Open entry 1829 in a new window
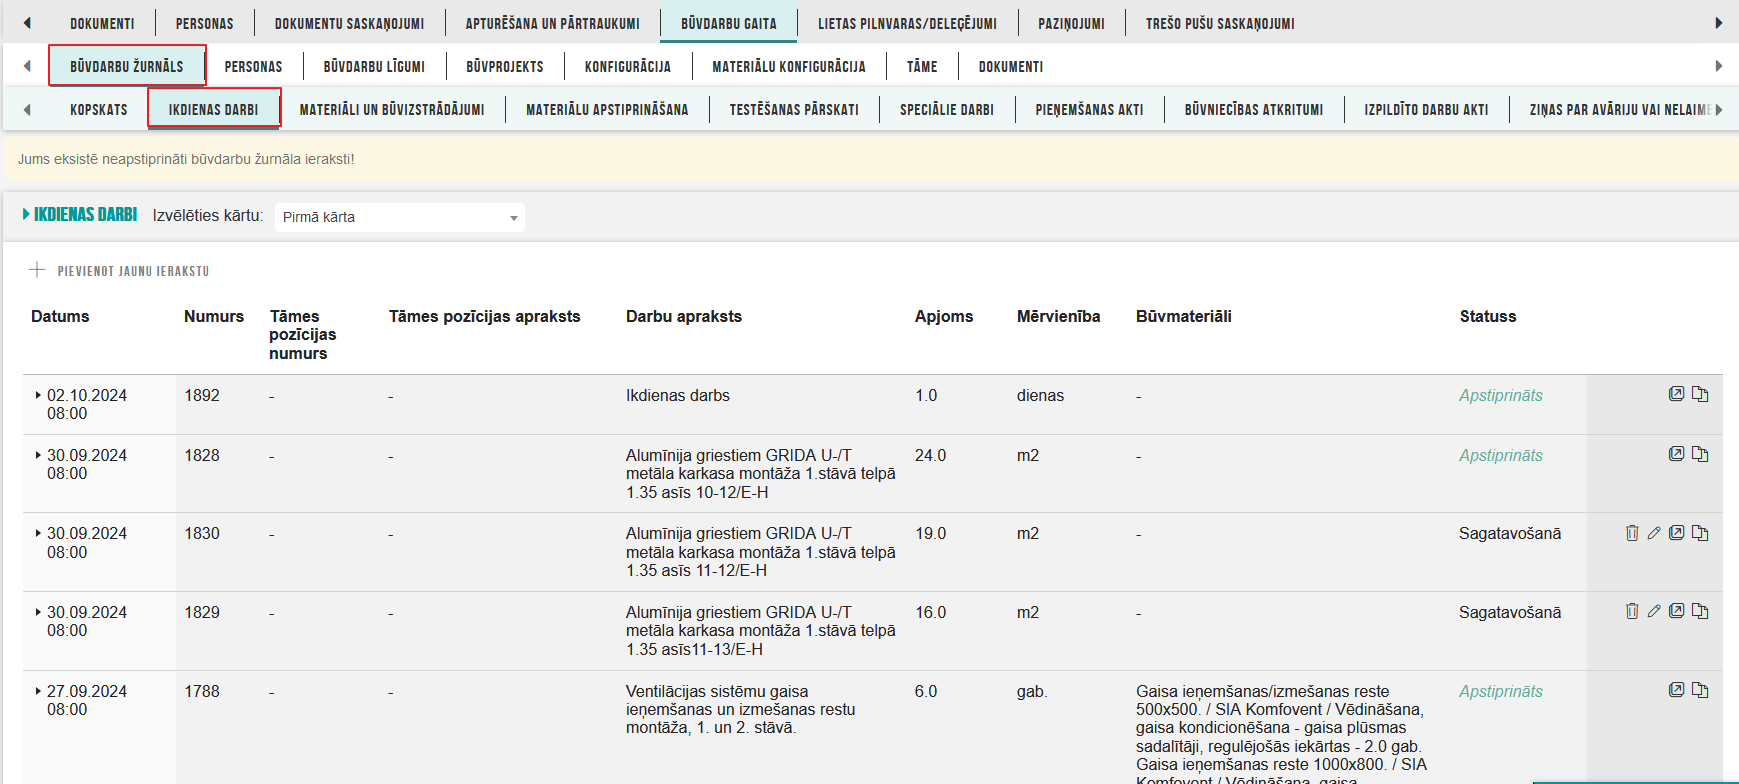 [x=1677, y=611]
